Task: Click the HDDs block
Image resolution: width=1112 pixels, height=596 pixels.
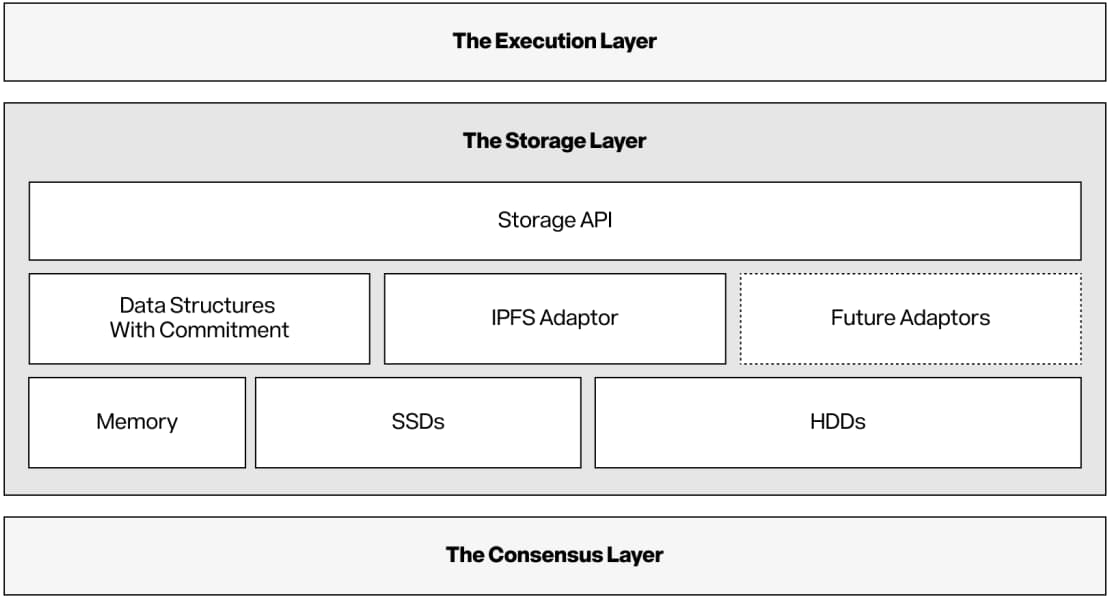Action: [x=838, y=422]
